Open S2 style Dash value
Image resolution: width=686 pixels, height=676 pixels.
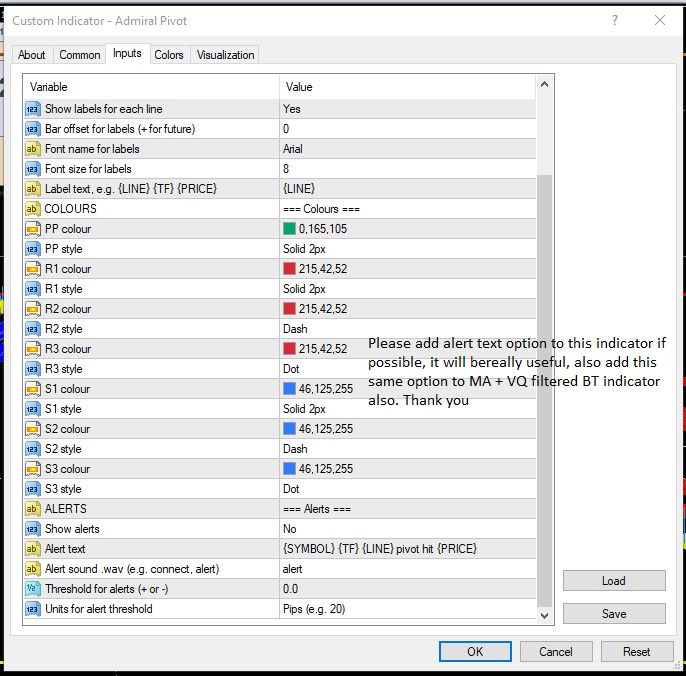(x=407, y=449)
